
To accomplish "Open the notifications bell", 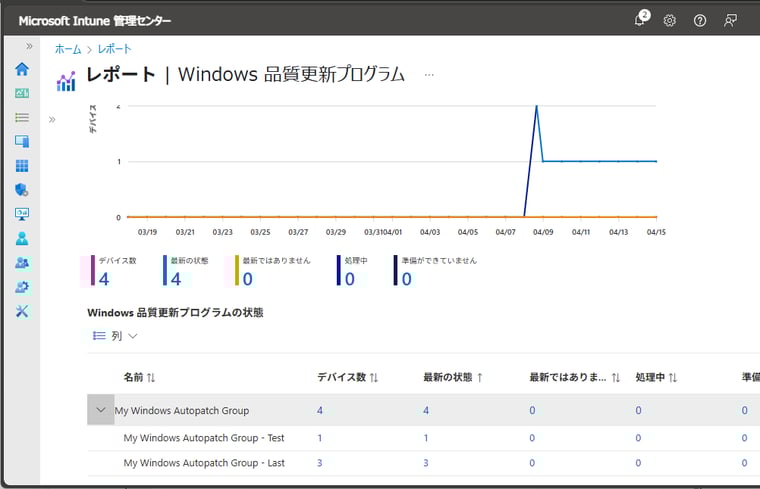I will [x=640, y=20].
